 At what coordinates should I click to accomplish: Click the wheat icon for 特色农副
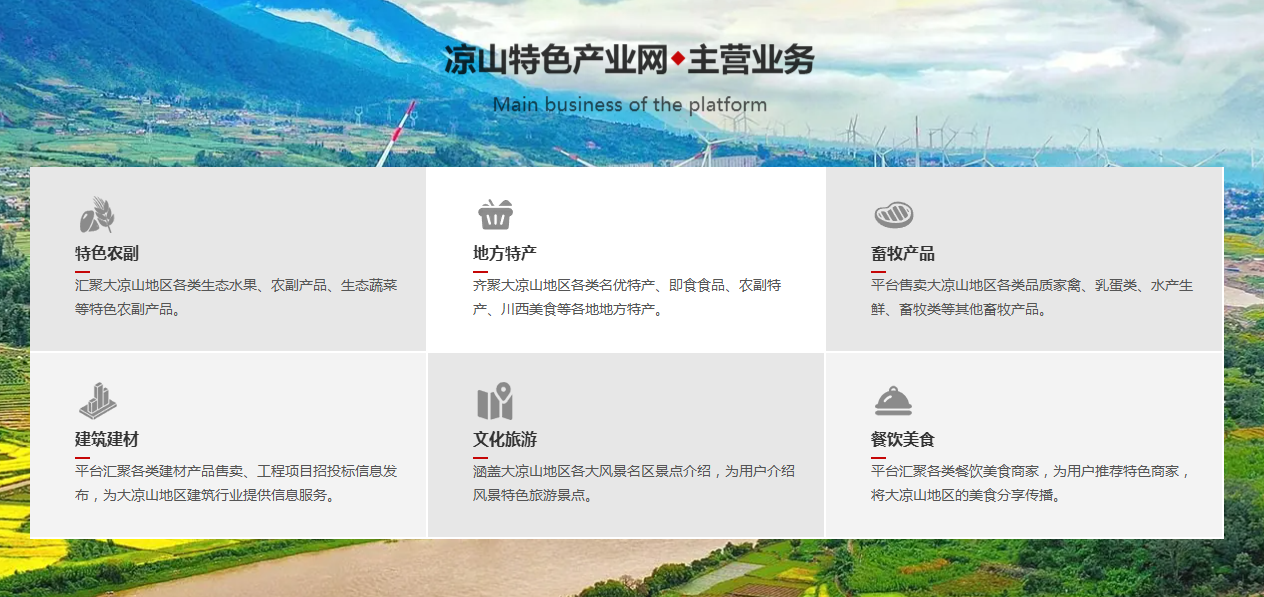[x=97, y=215]
